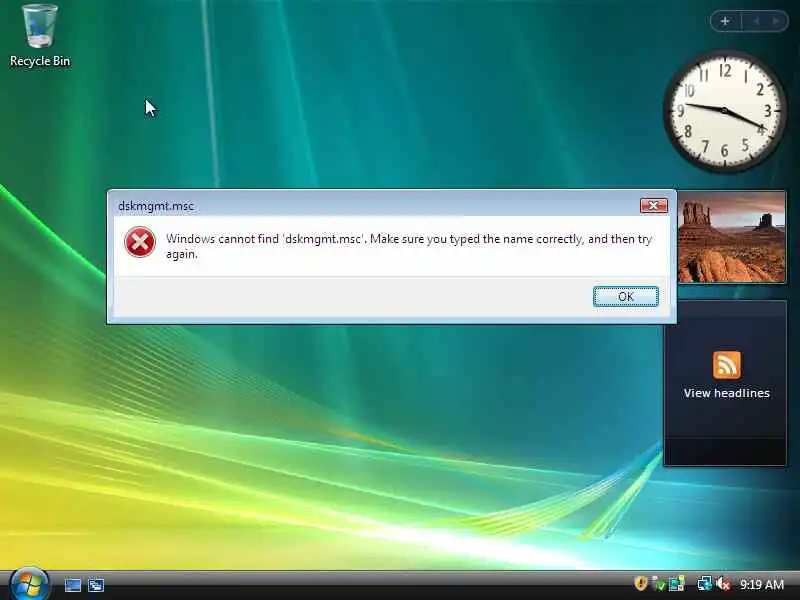Screen dimensions: 800x600
Task: Click the analog clock gadget
Action: click(x=724, y=110)
